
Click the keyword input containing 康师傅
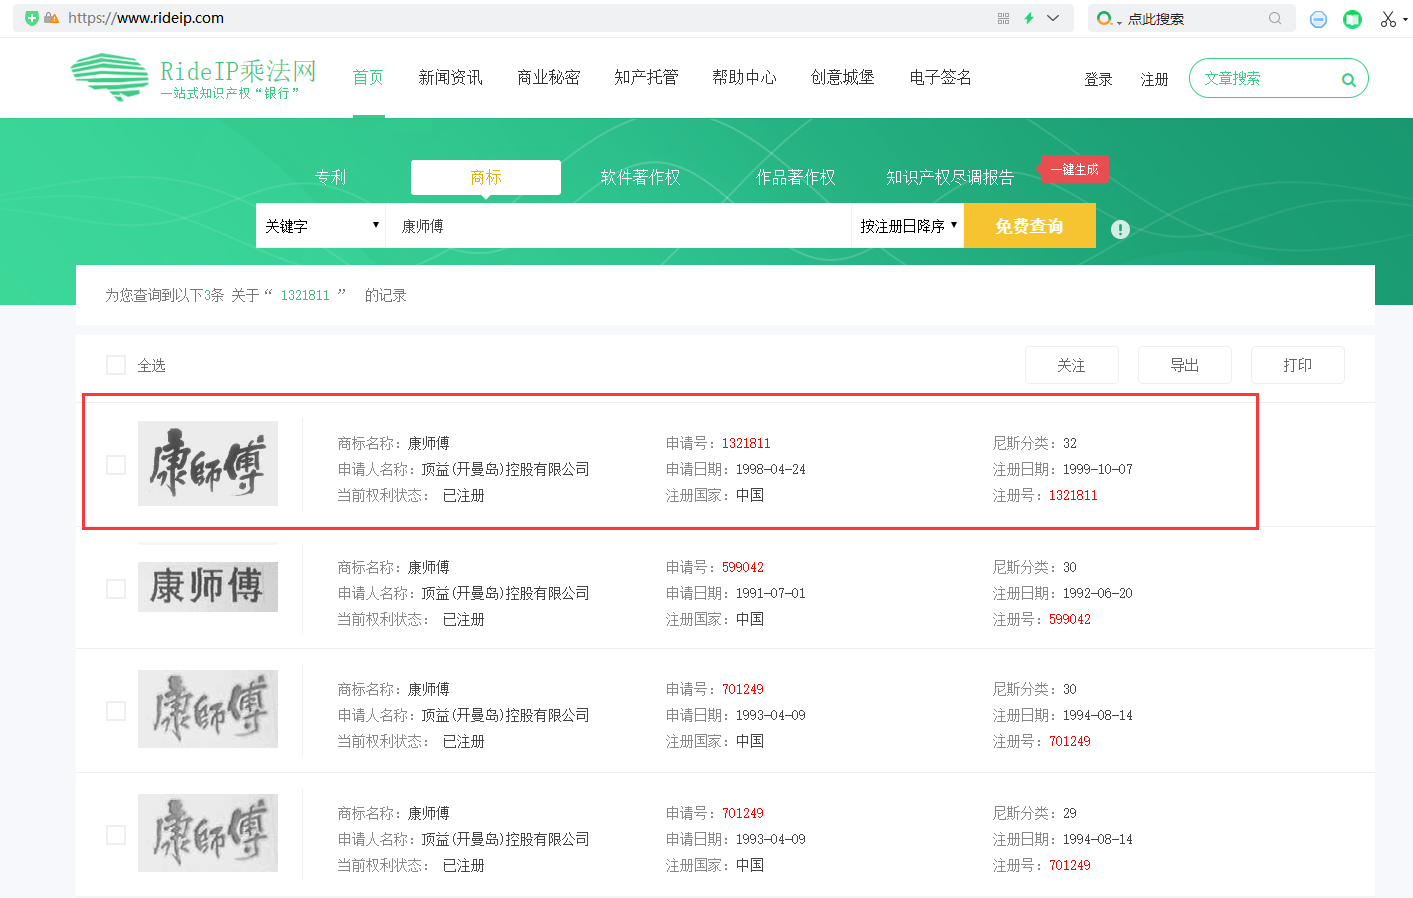coord(618,226)
